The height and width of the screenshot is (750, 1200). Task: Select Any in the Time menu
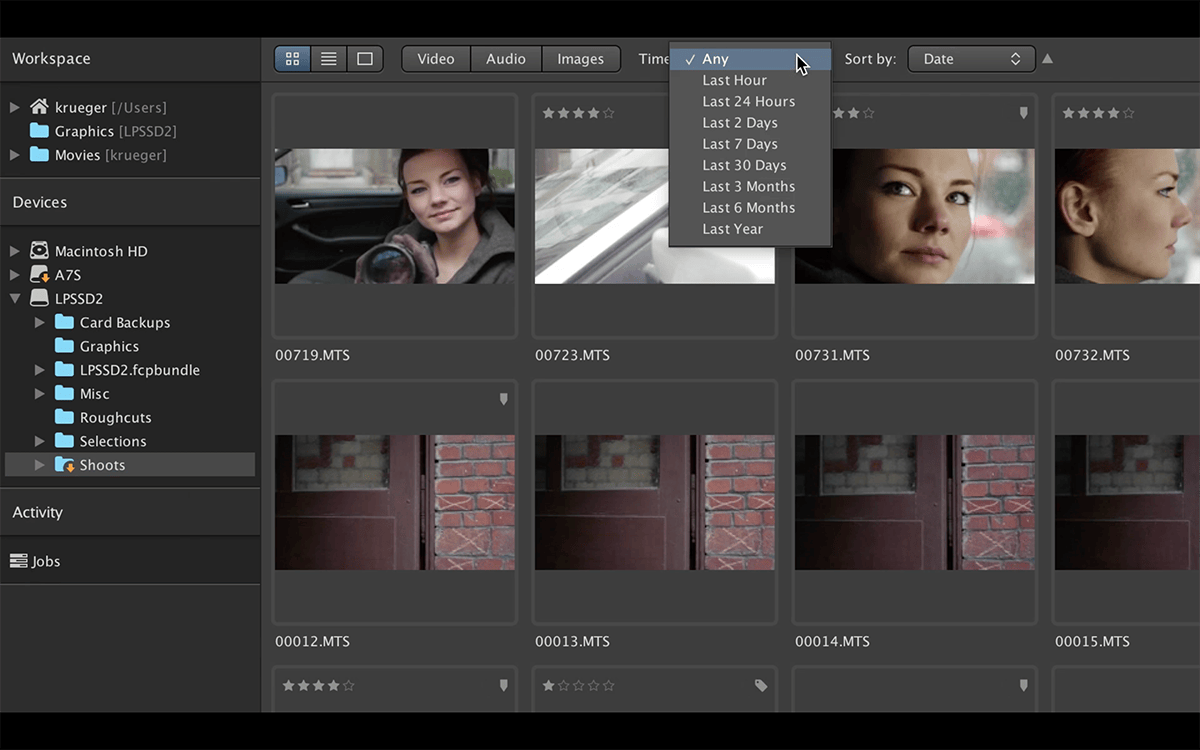750,59
